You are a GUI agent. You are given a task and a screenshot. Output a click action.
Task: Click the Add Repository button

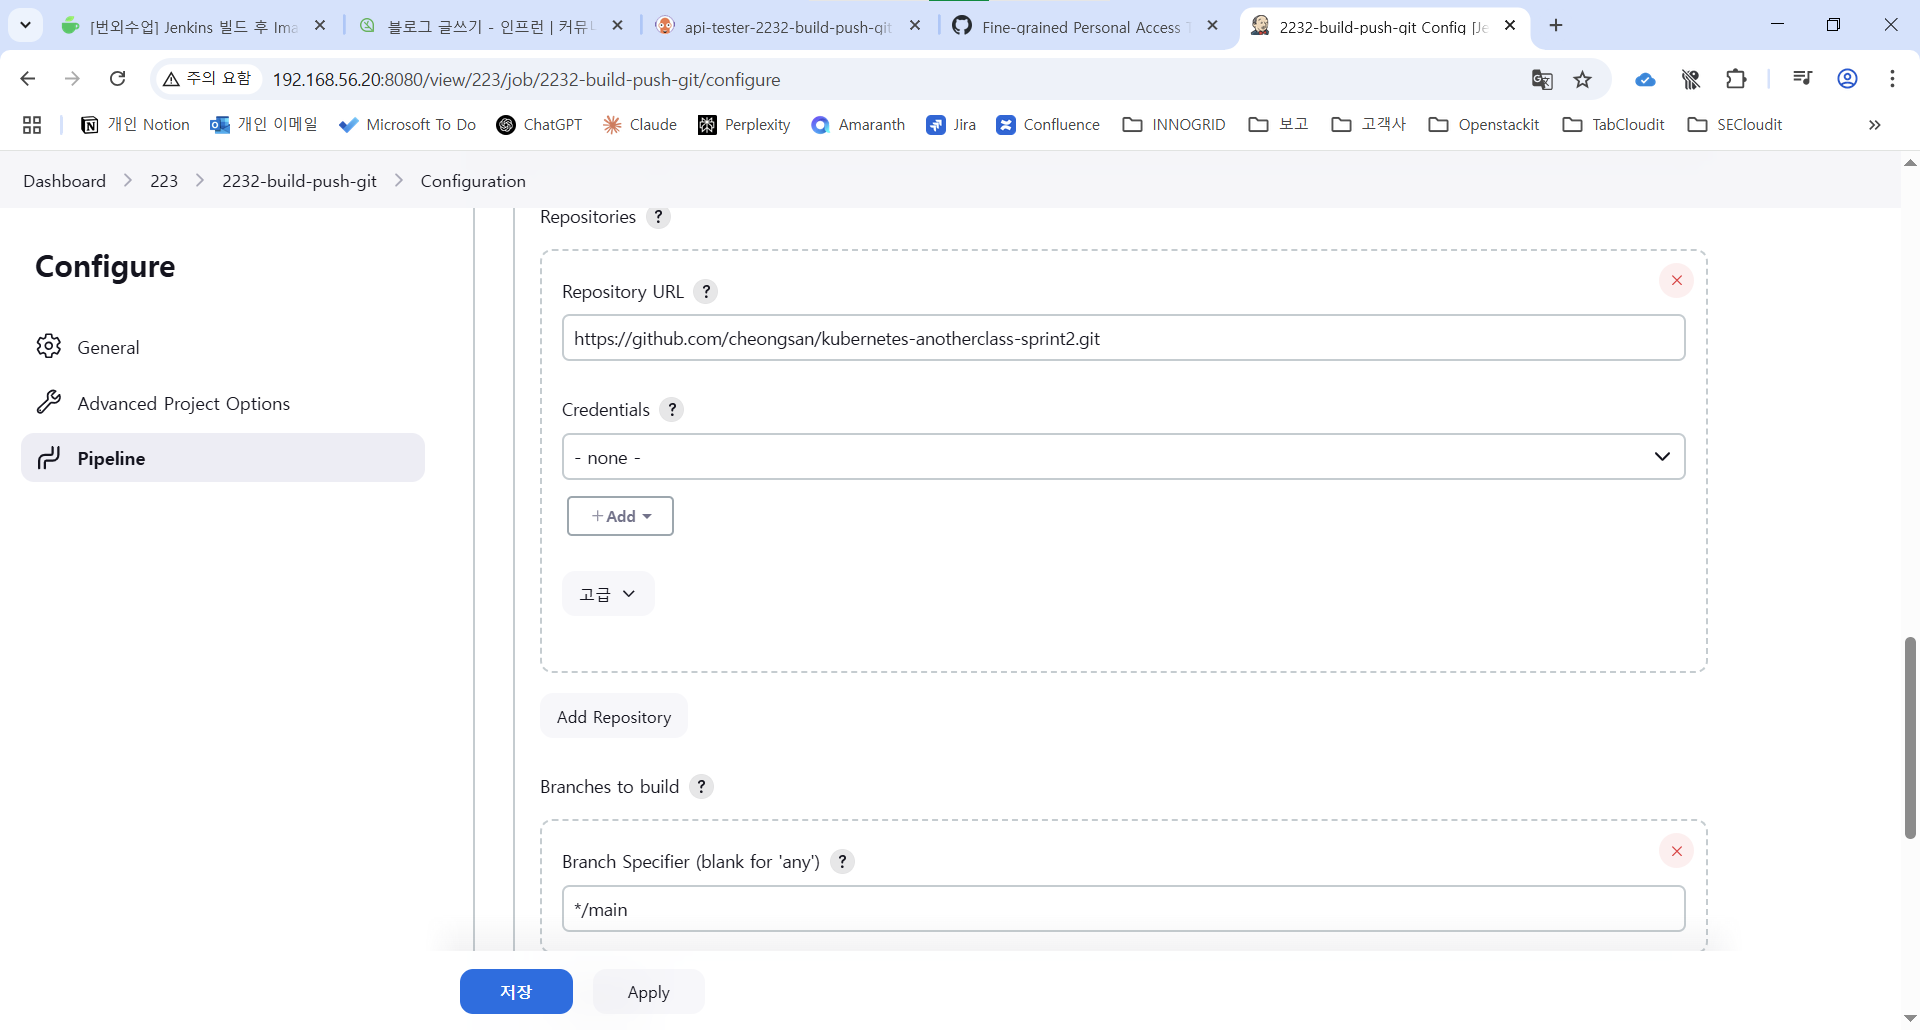click(x=613, y=717)
